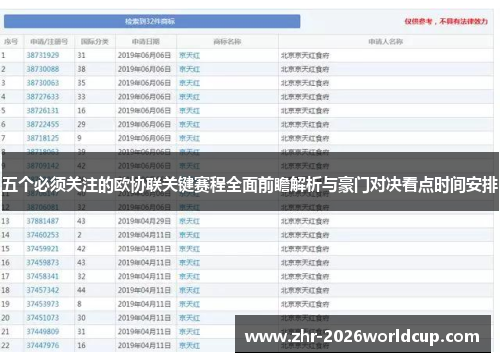This screenshot has height=362, width=500.
Task: Click the 京天红 trademark link in row 37447976
Action: coord(189,346)
